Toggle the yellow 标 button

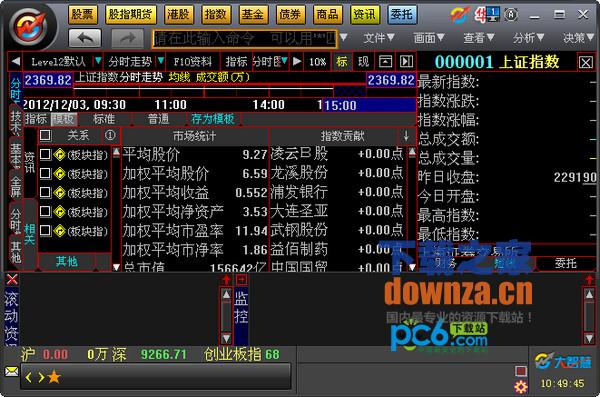341,61
